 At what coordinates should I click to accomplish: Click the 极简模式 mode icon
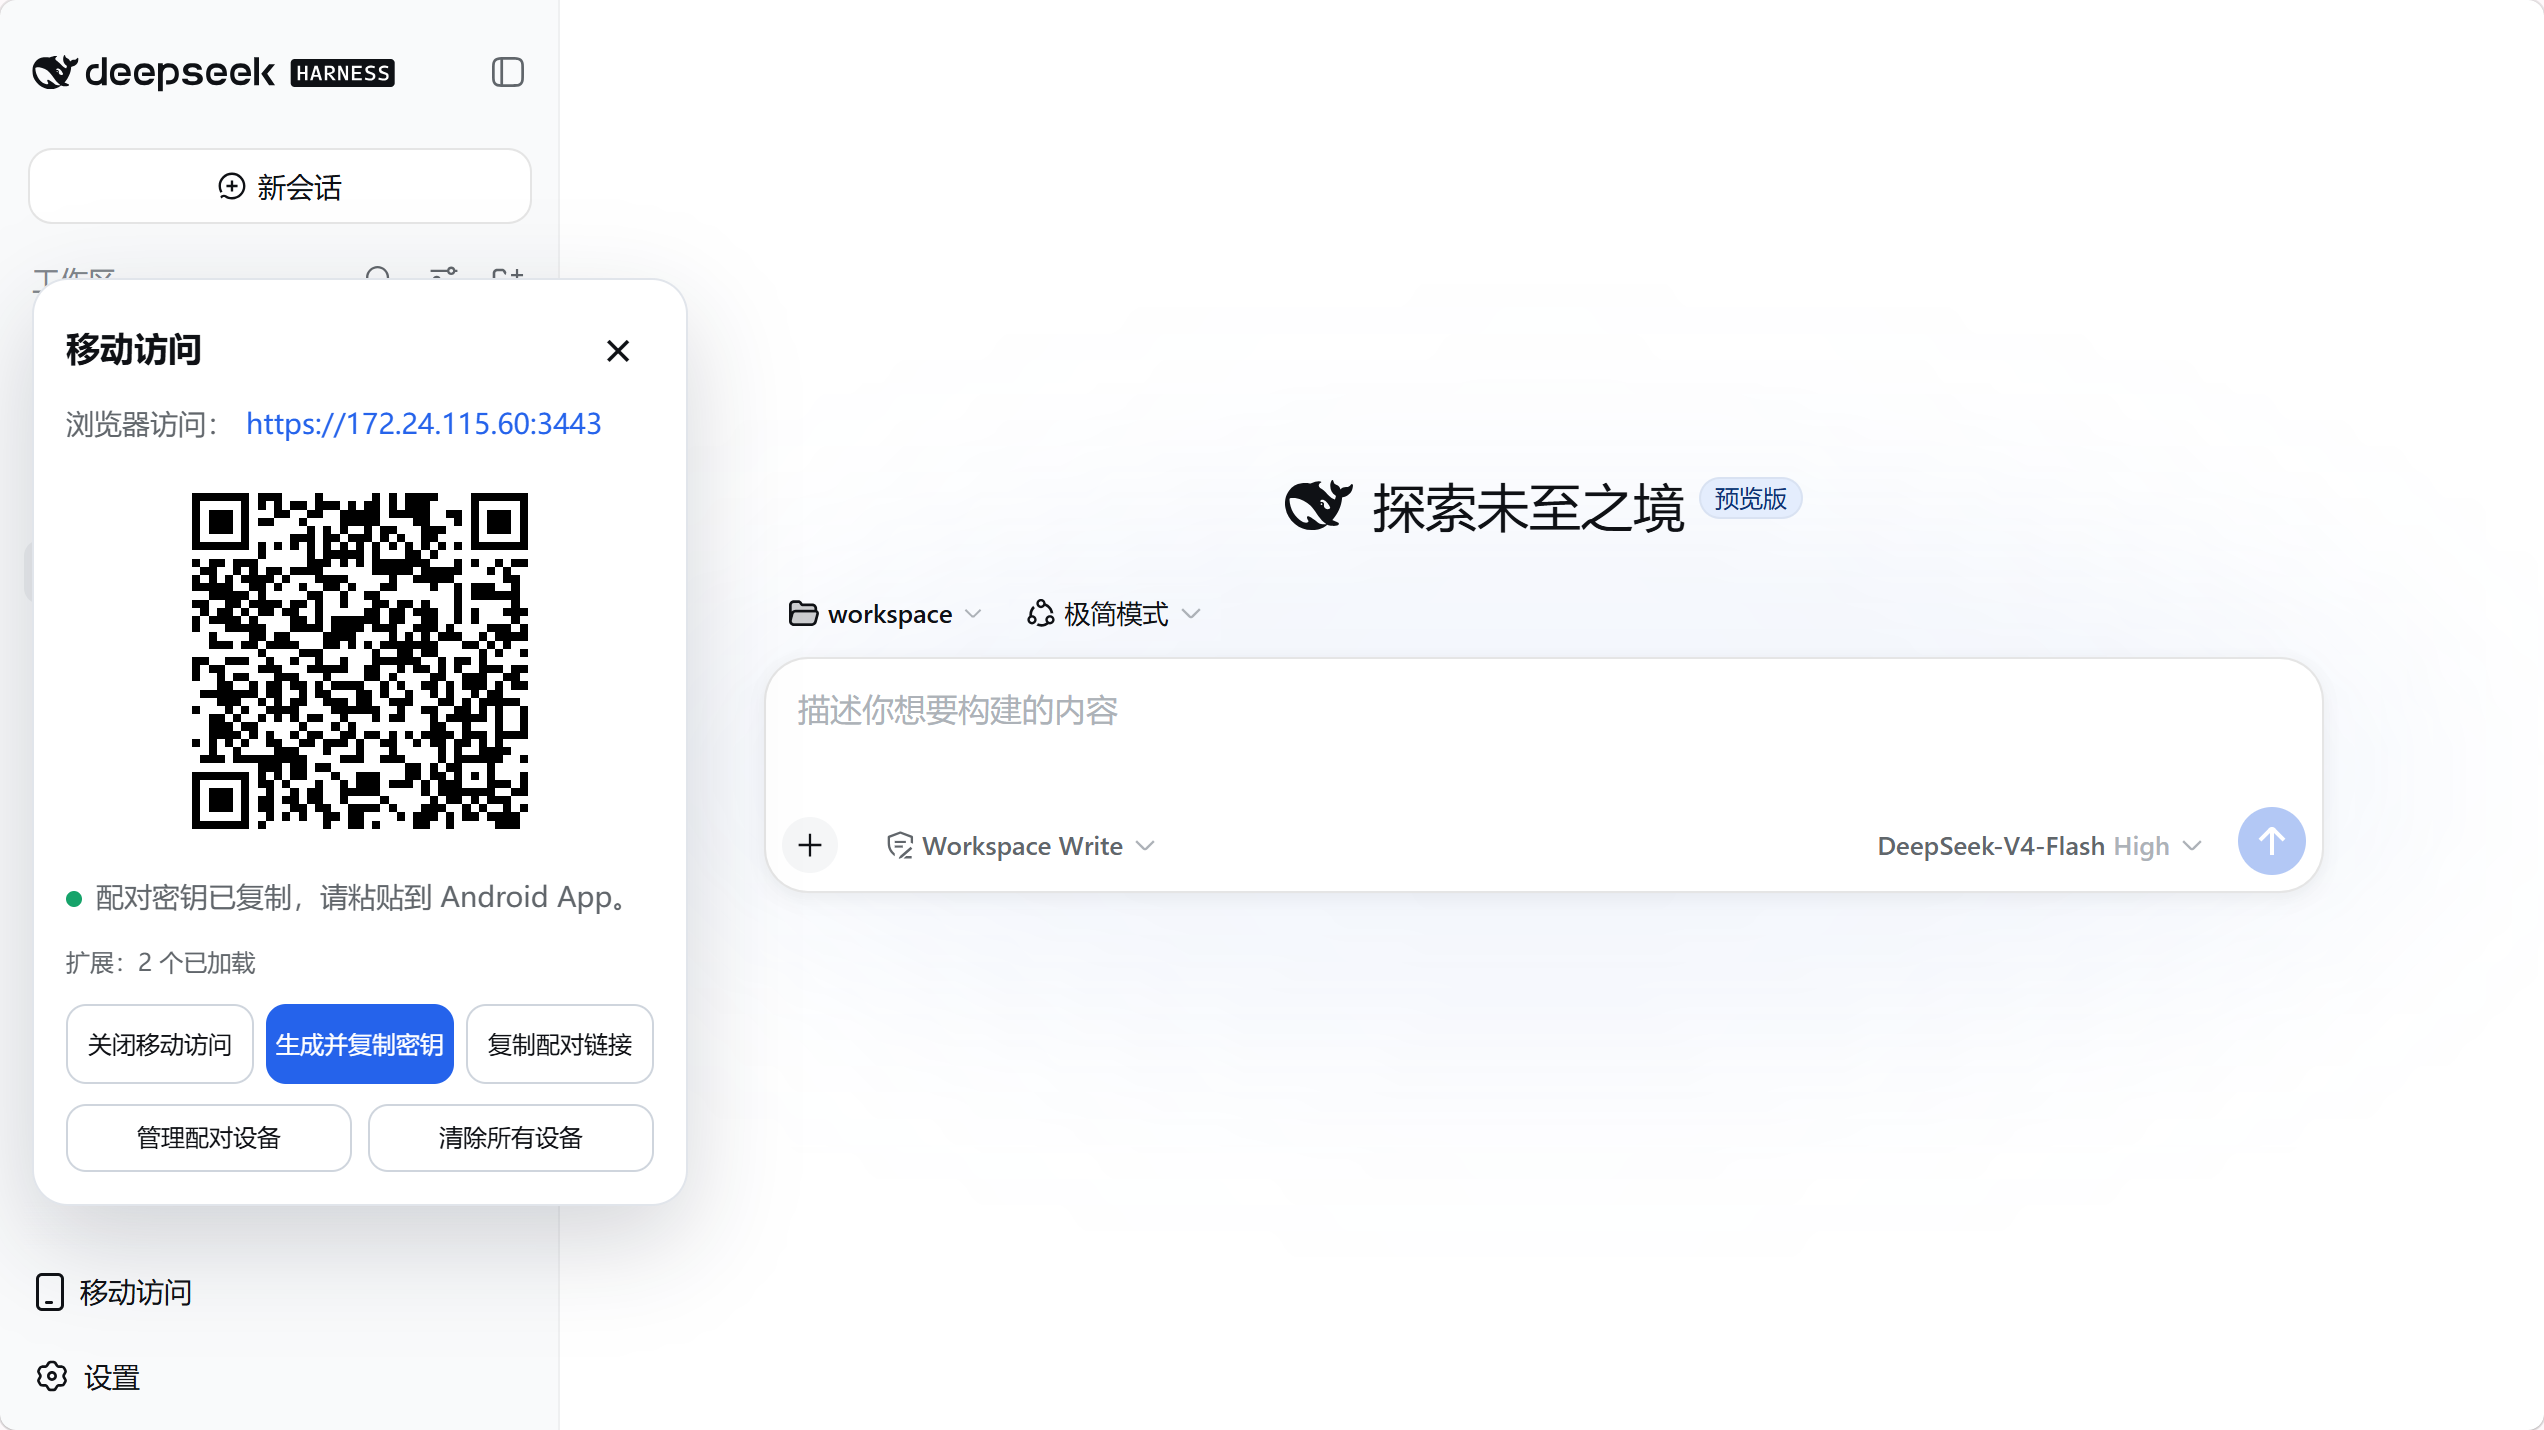click(1040, 613)
